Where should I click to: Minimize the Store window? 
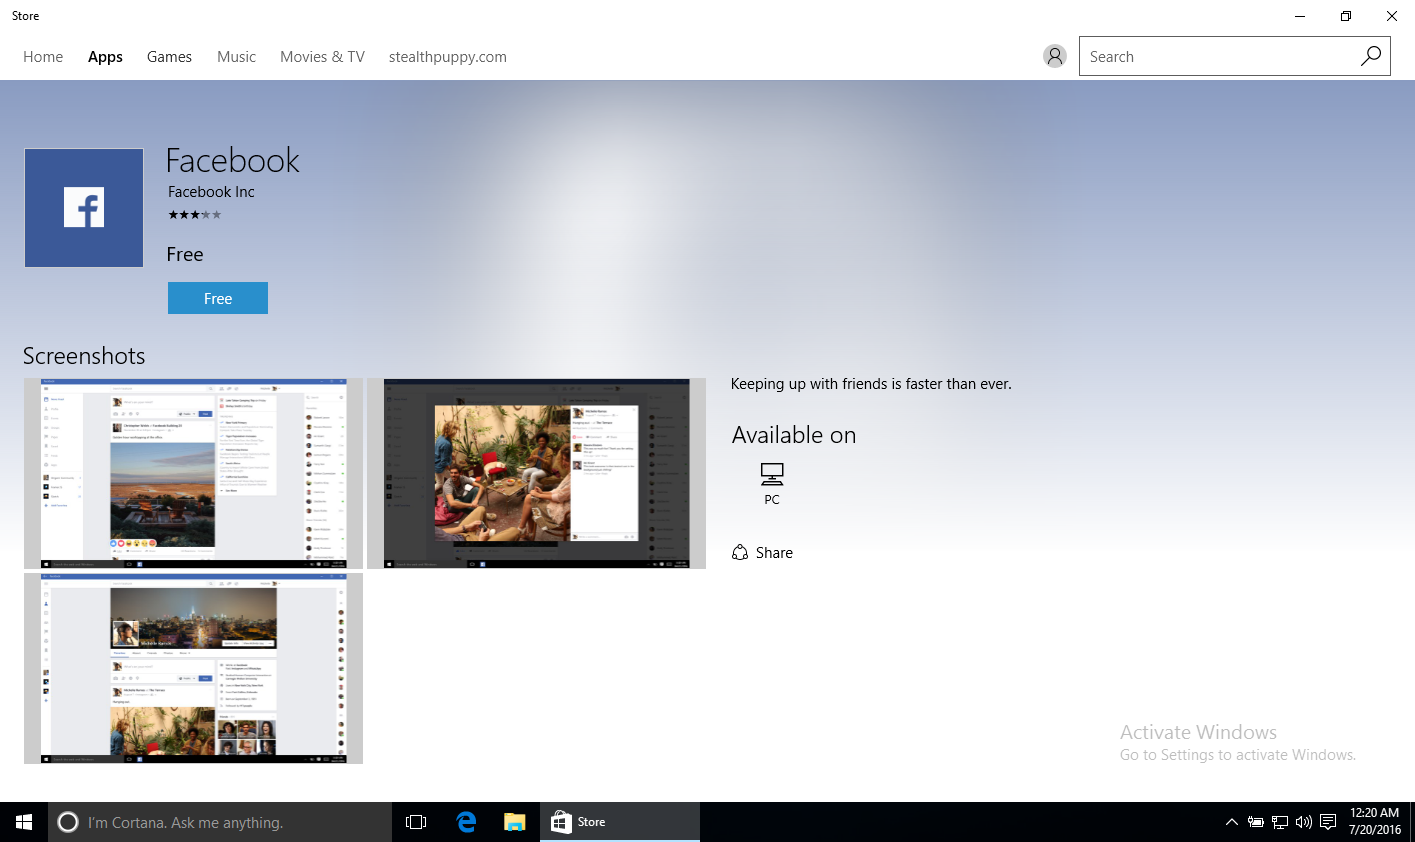point(1300,16)
